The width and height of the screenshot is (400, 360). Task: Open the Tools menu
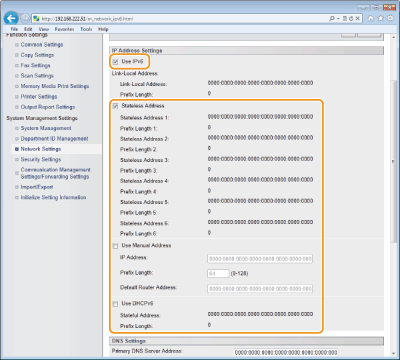point(86,29)
